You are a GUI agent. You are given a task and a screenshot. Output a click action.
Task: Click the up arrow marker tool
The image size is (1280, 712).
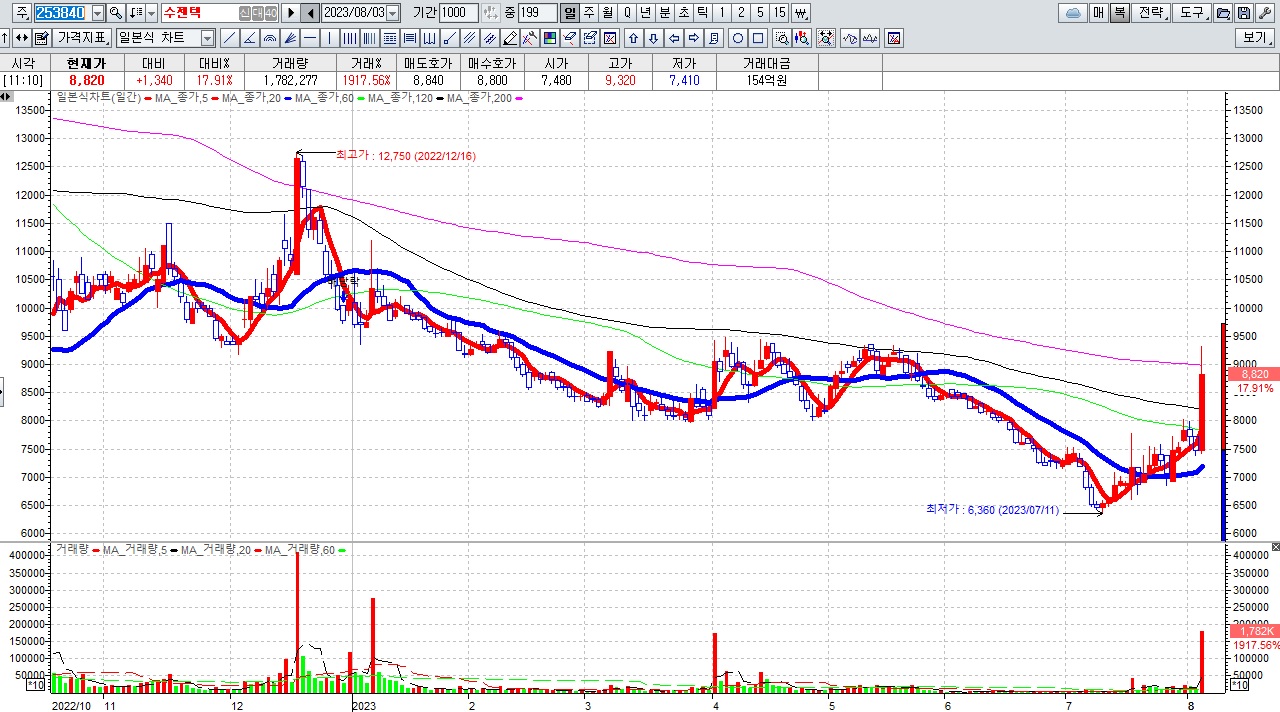coord(633,38)
